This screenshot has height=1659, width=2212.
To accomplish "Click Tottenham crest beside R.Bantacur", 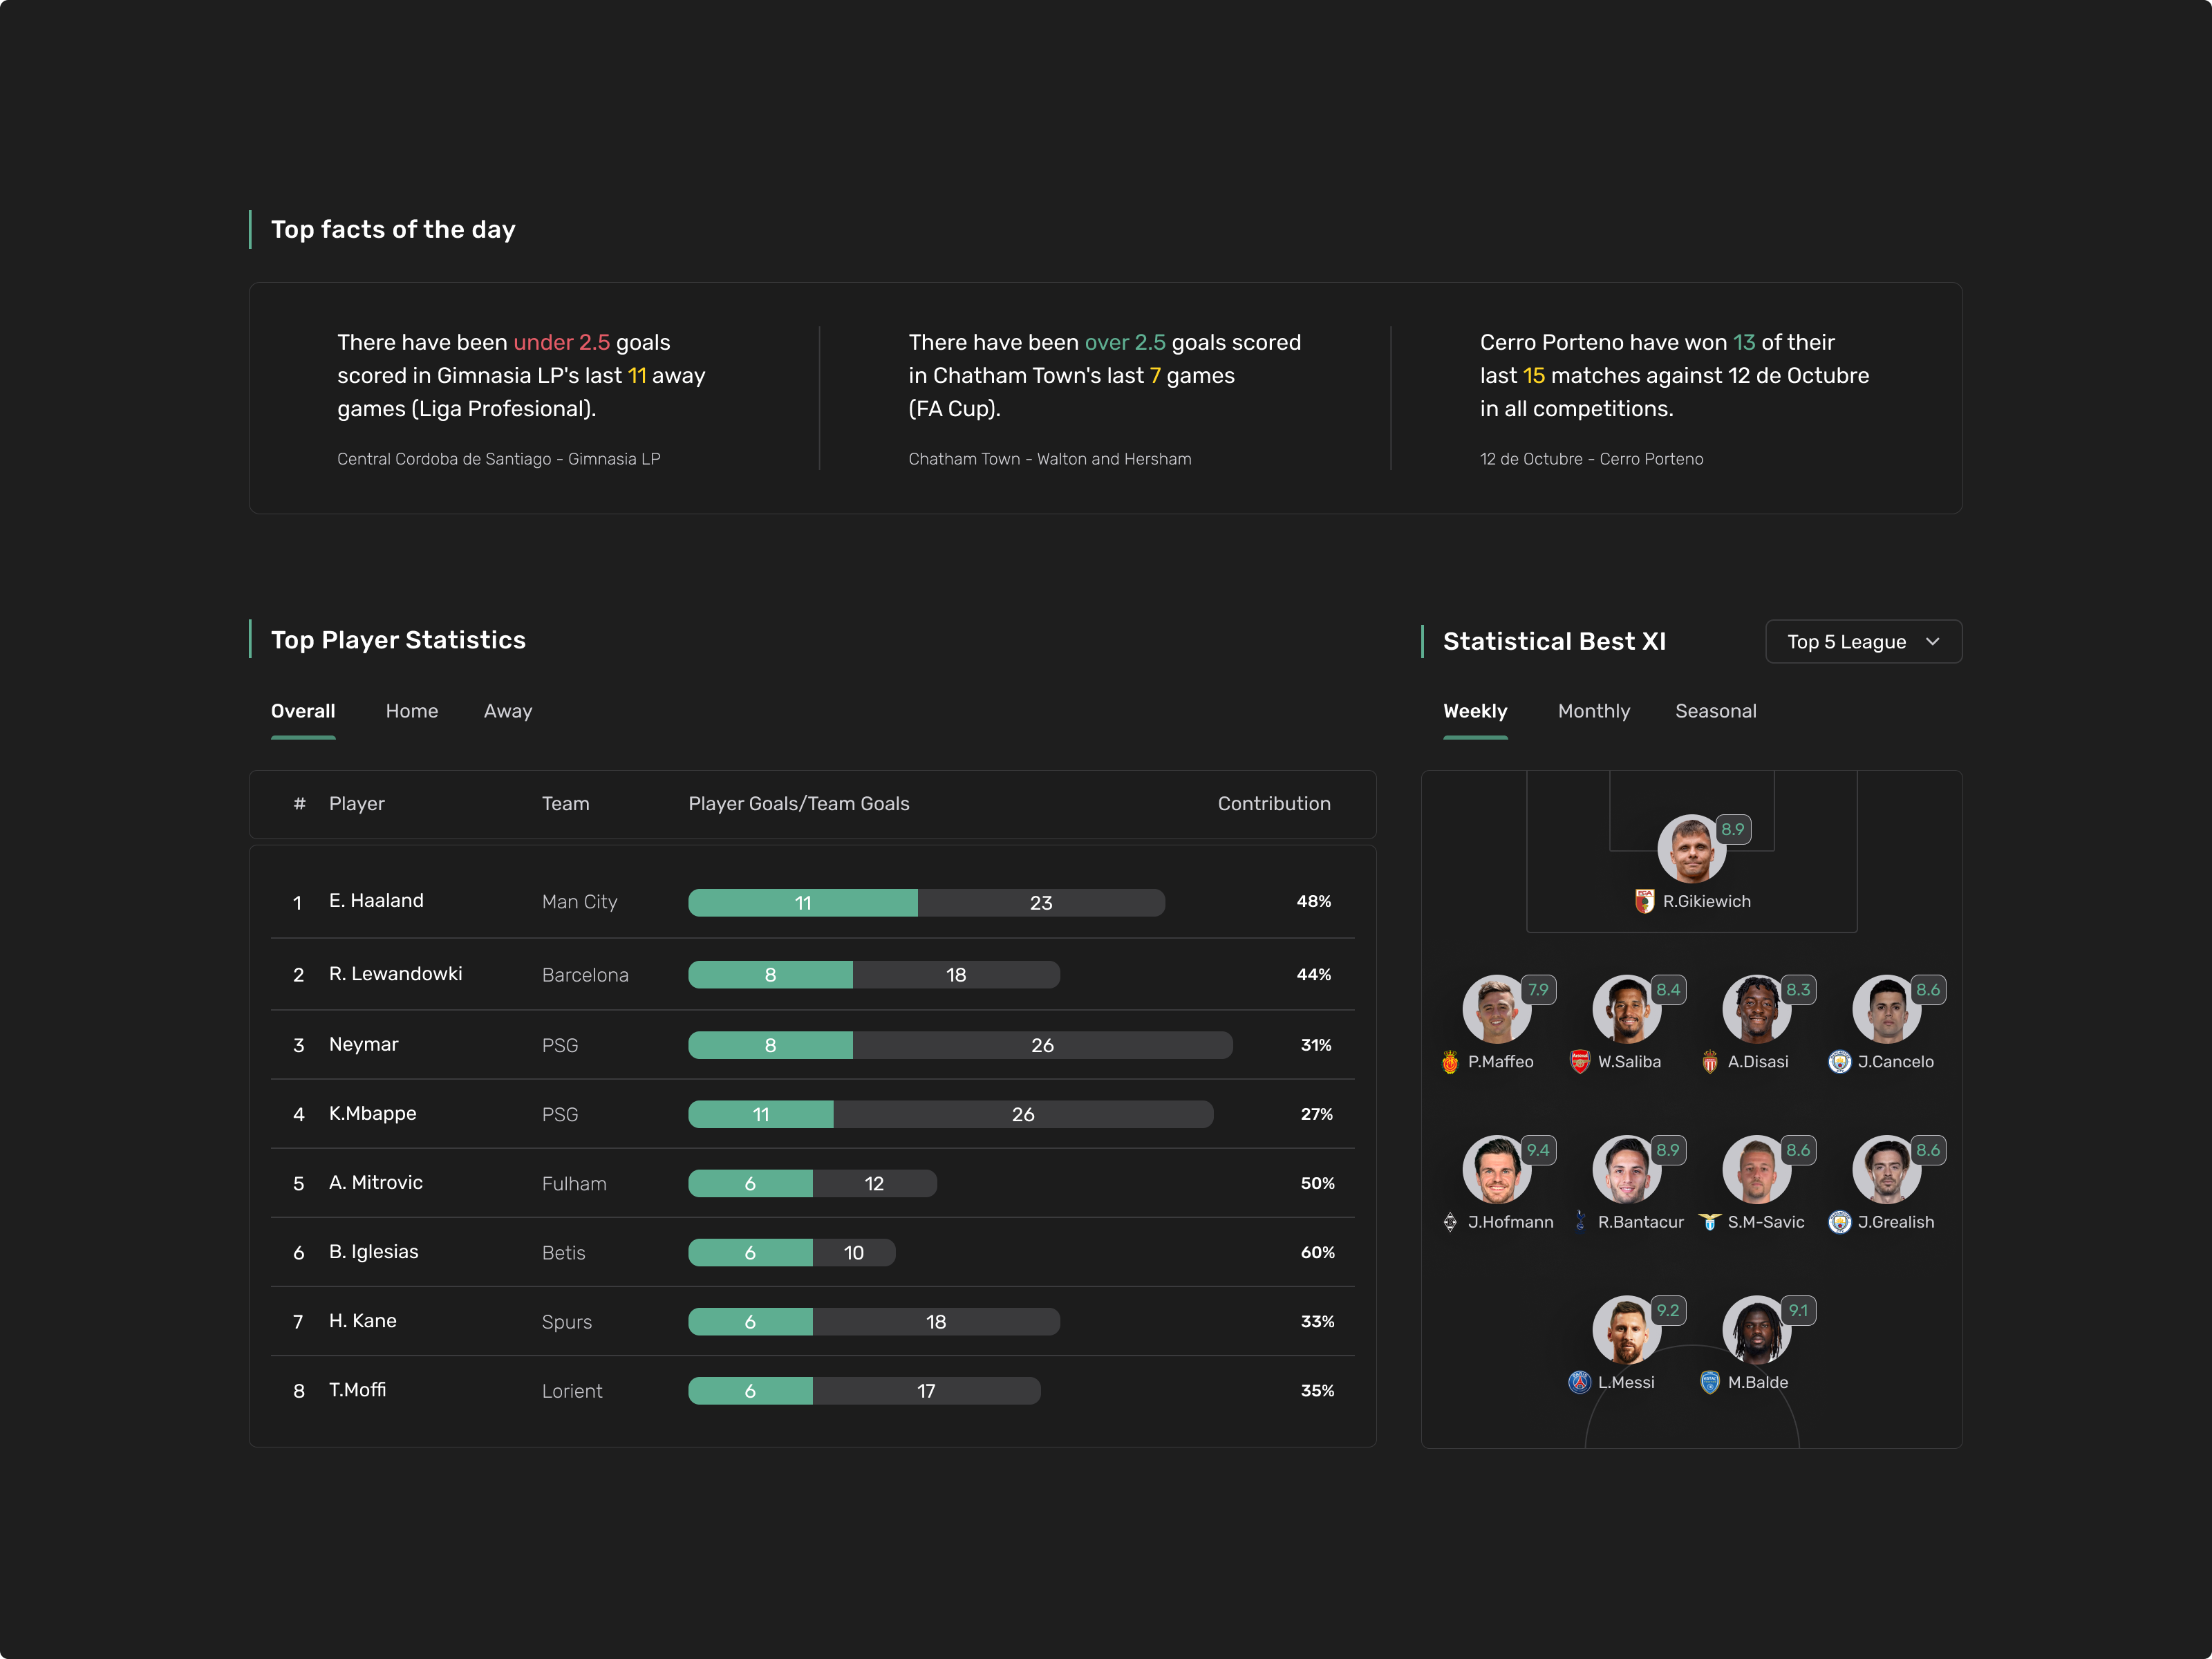I will coord(1580,1221).
